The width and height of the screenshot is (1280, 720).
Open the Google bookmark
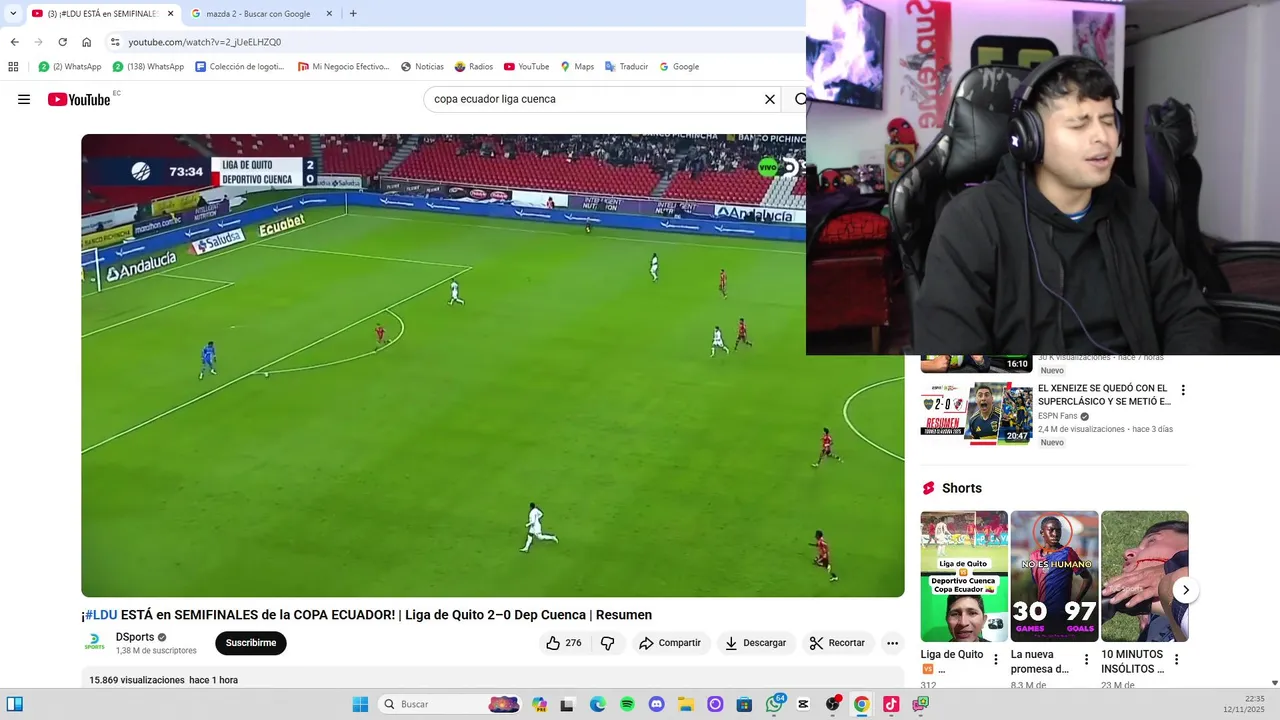point(678,67)
